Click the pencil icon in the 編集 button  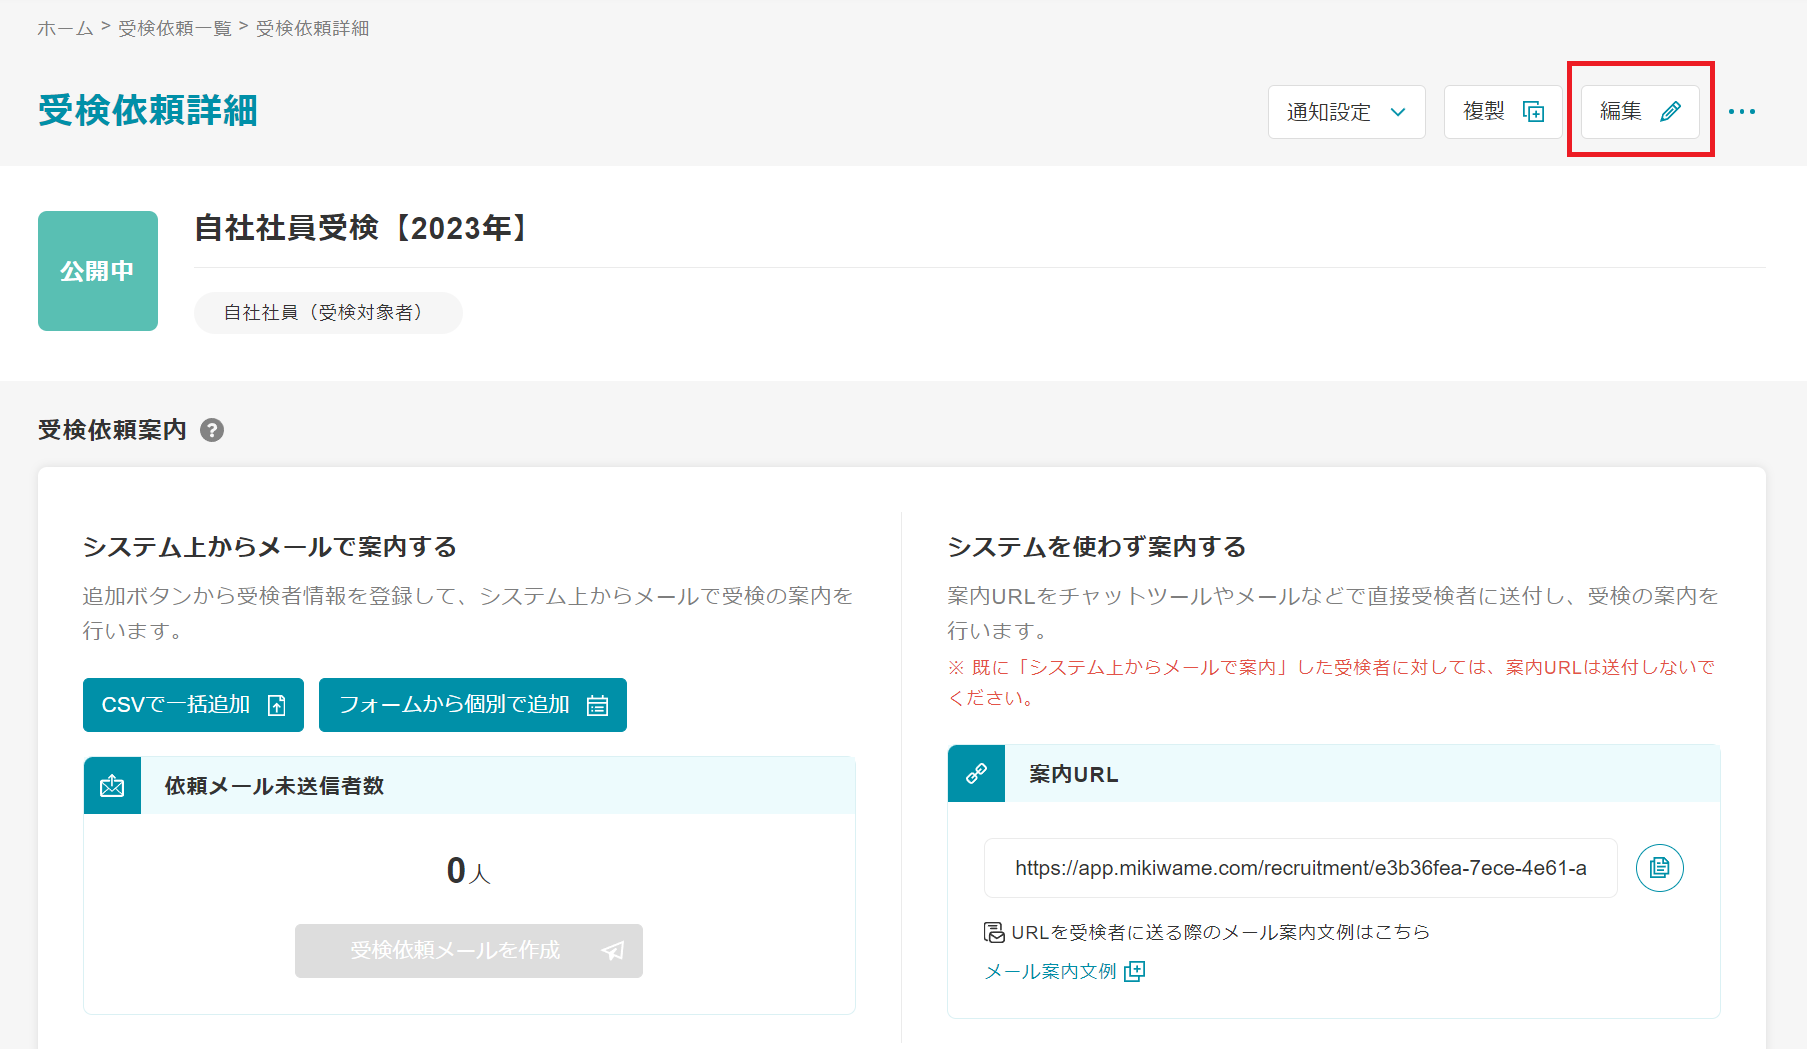pyautogui.click(x=1670, y=112)
